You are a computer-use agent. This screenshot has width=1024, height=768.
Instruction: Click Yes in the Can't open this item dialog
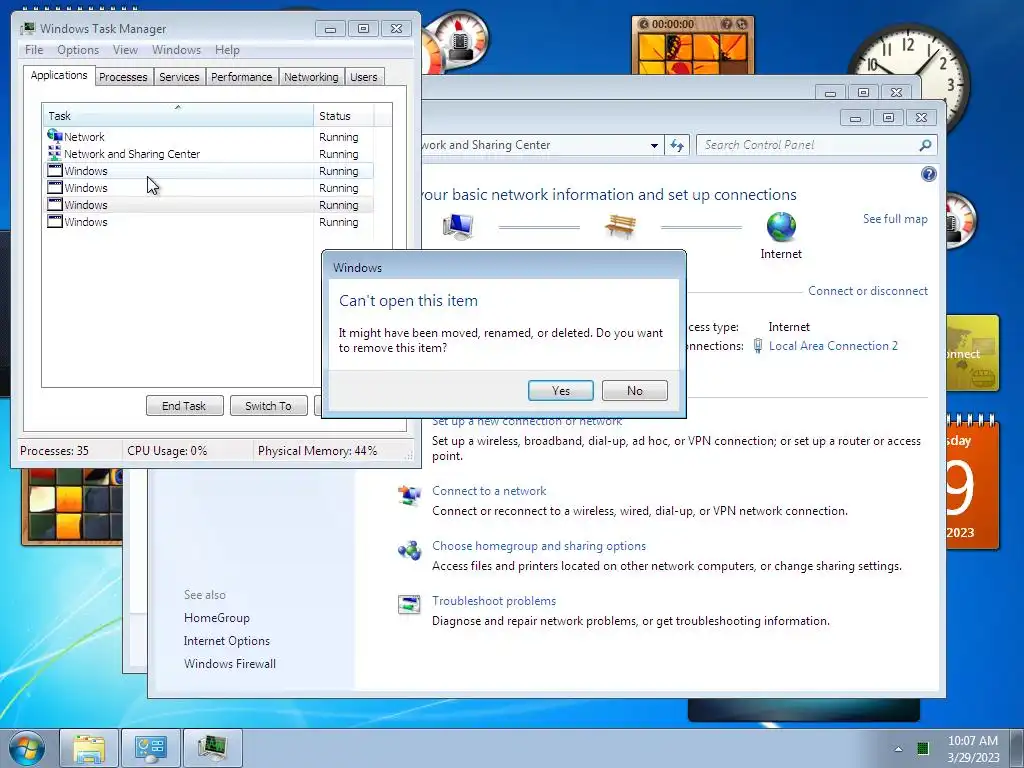(560, 391)
